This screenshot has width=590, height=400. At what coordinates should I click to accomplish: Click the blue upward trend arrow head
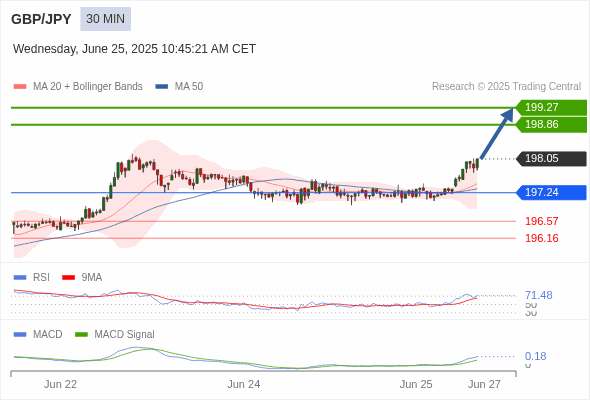coord(508,115)
